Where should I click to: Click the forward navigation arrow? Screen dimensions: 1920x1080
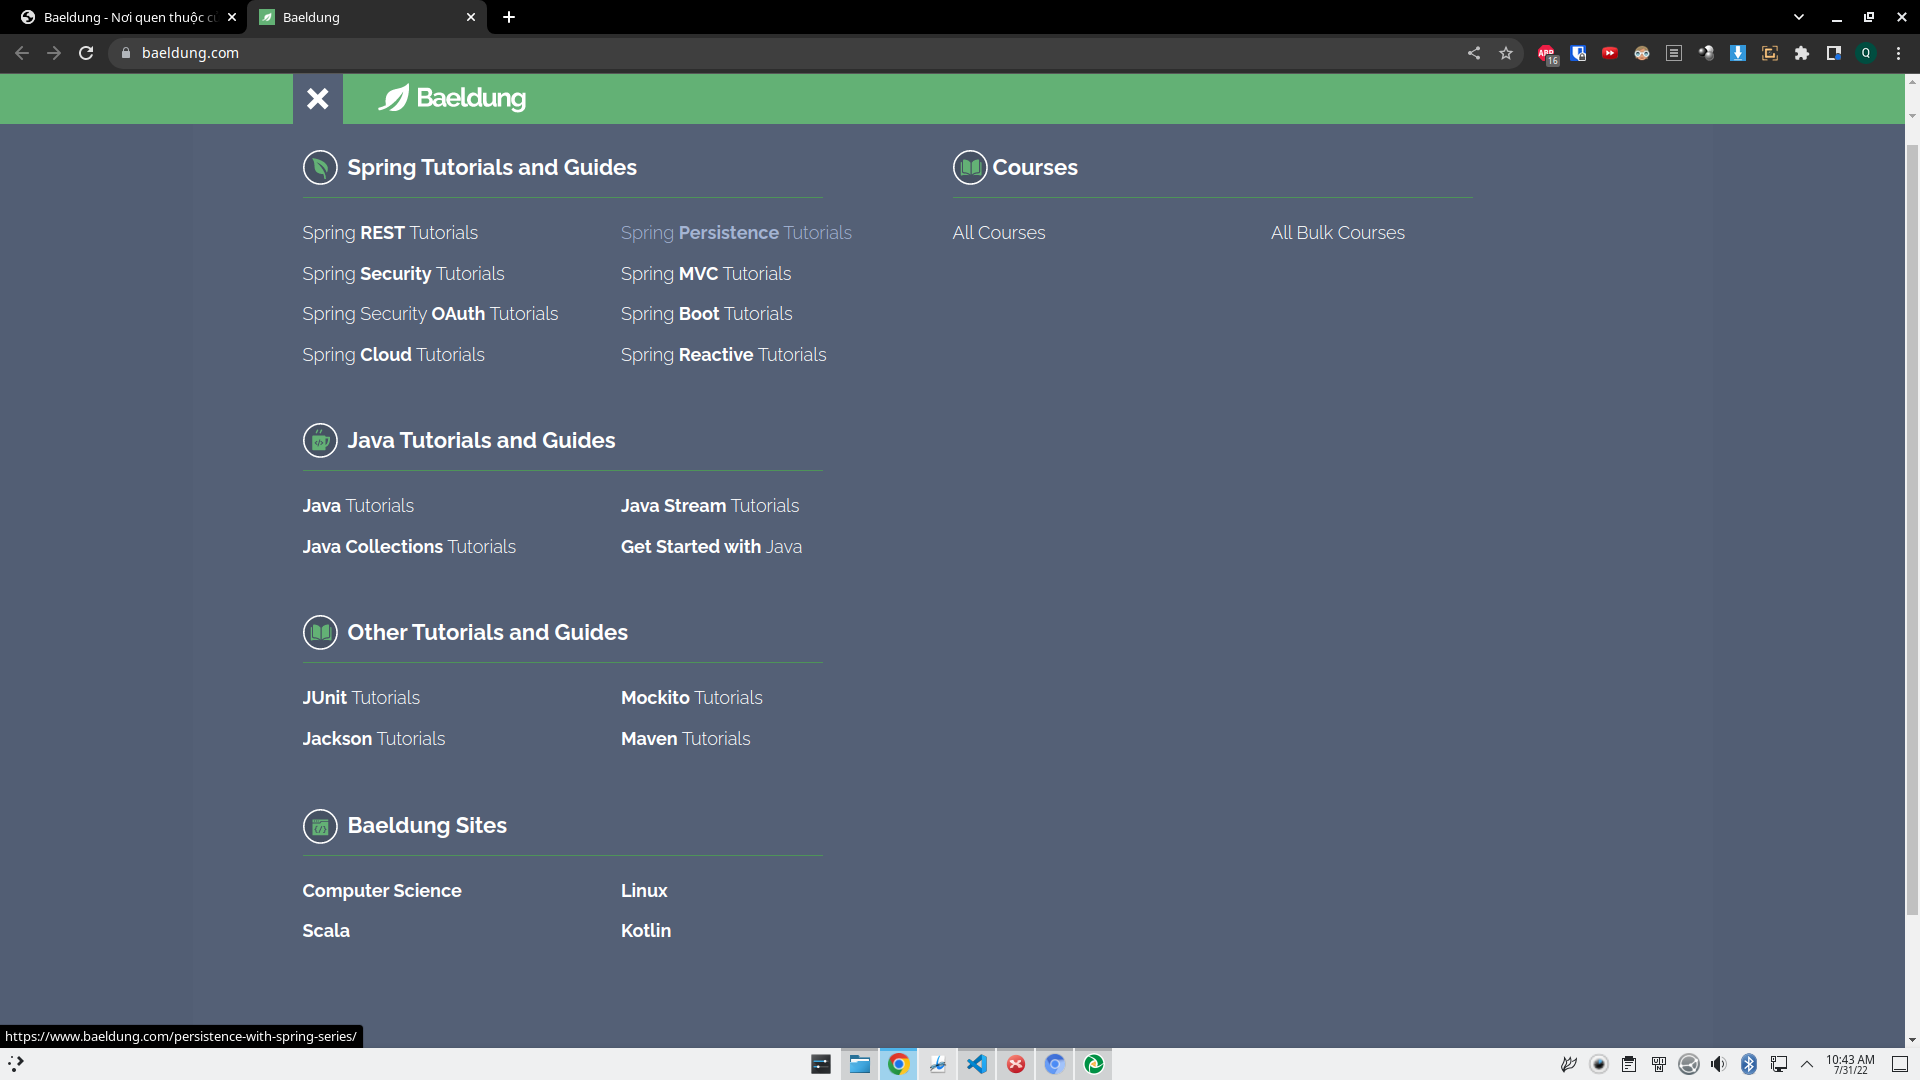point(54,53)
